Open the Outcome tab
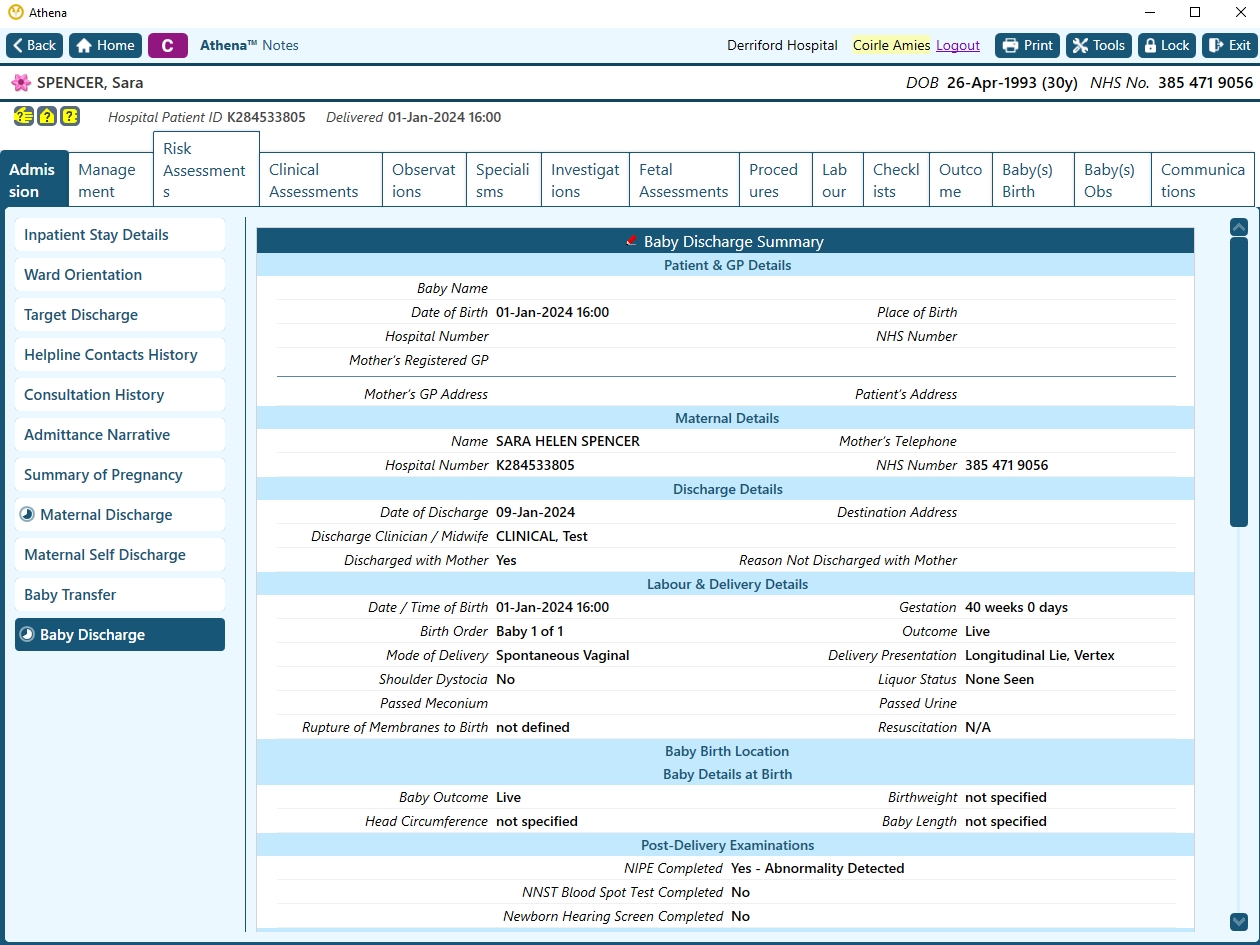Image resolution: width=1260 pixels, height=945 pixels. click(961, 180)
